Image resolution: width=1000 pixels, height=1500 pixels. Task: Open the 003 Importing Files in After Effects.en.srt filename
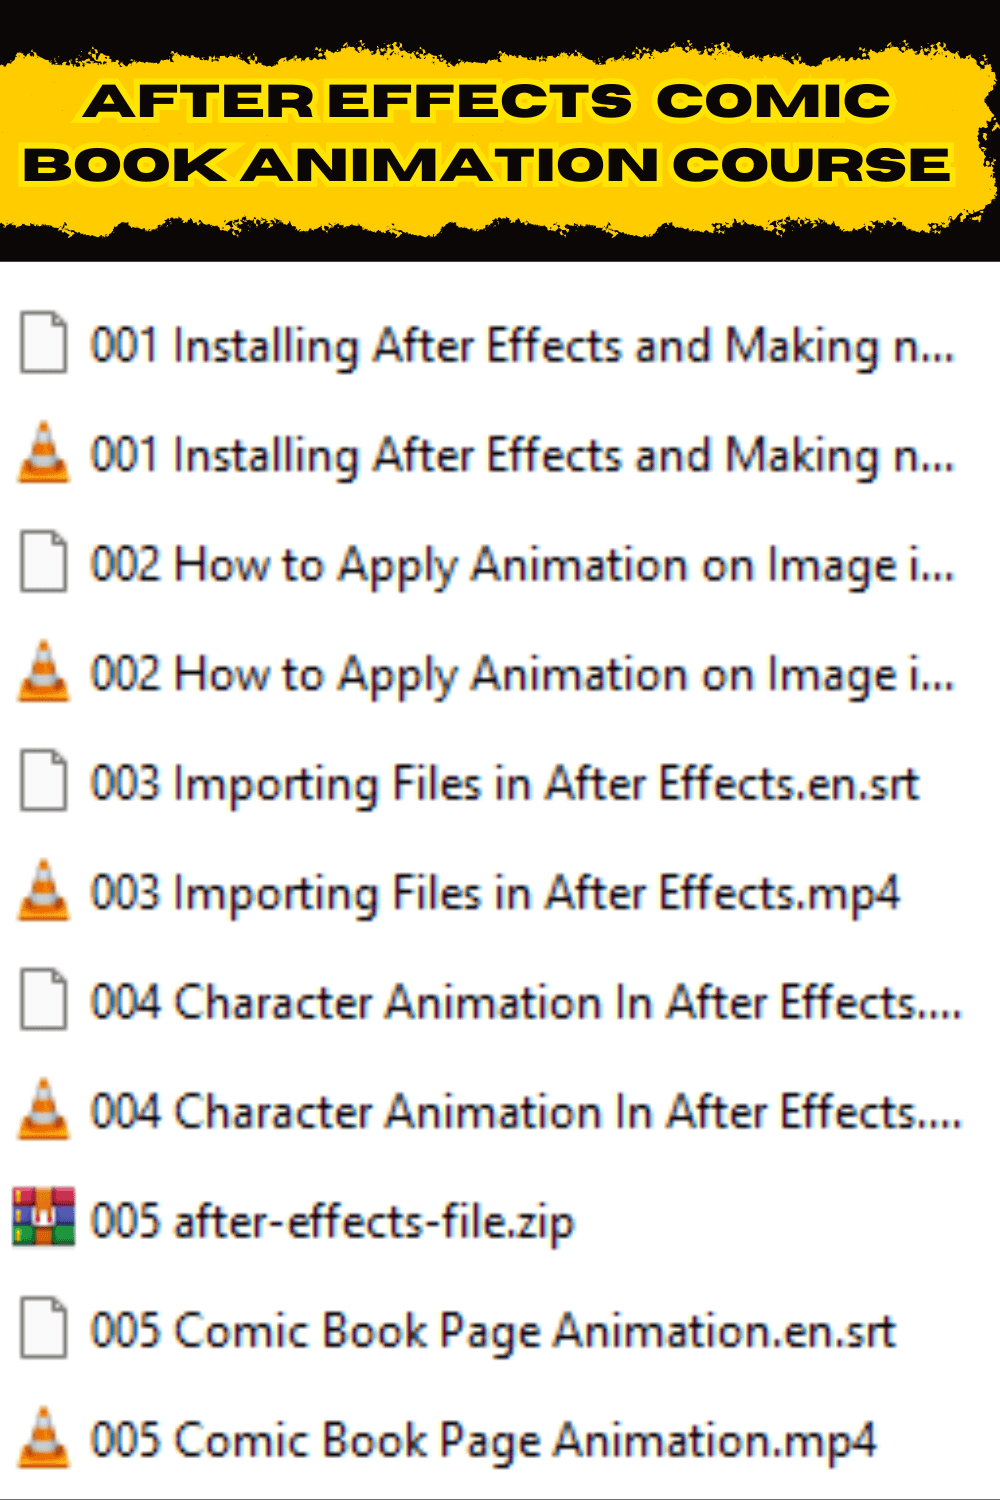(505, 783)
